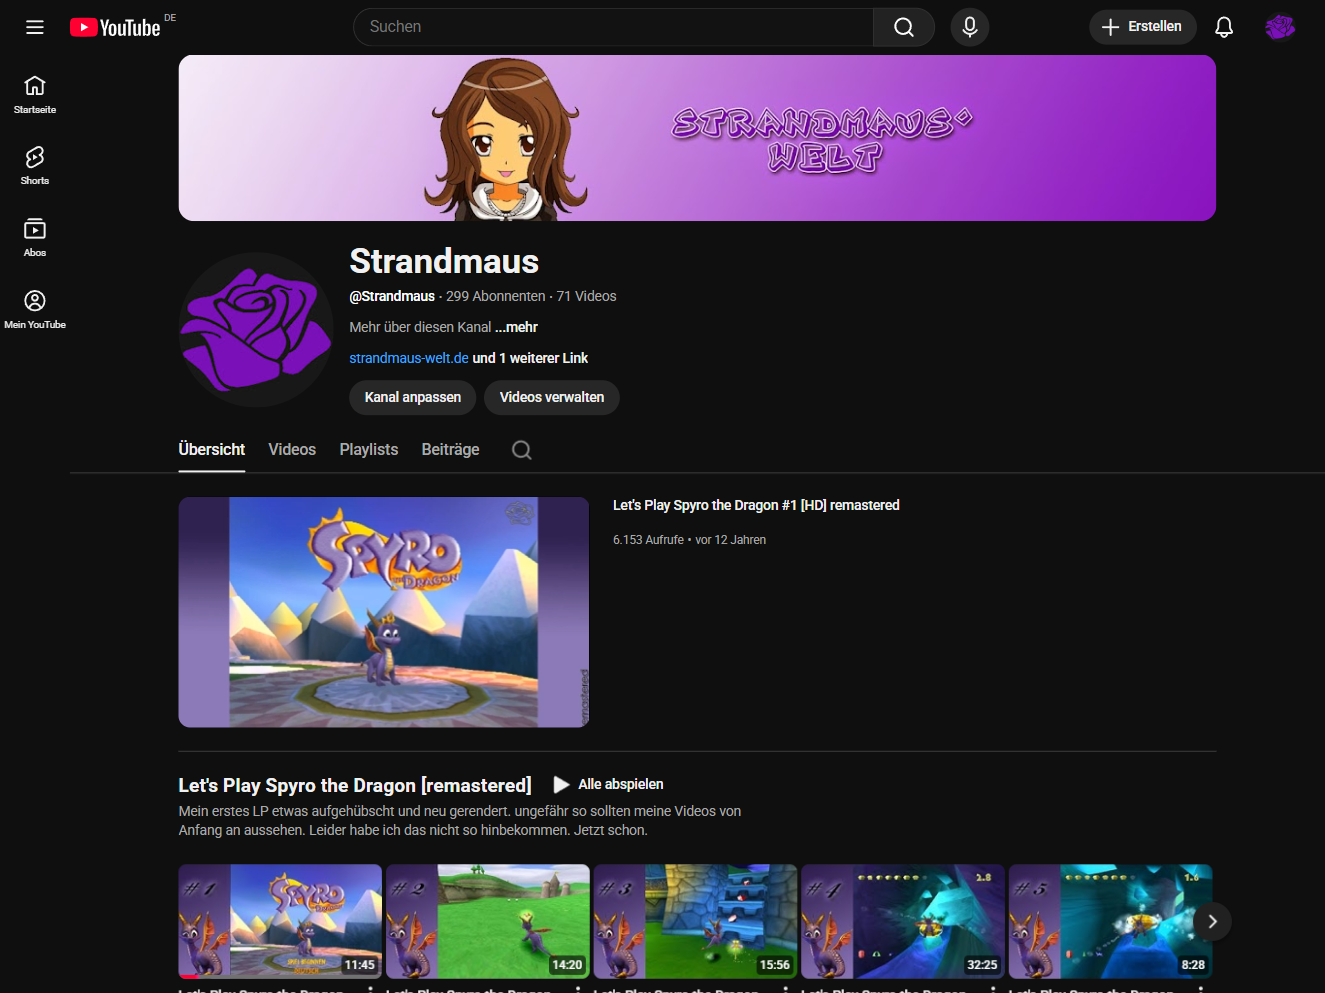Viewport: 1325px width, 993px height.
Task: Open the notifications bell
Action: pos(1223,27)
